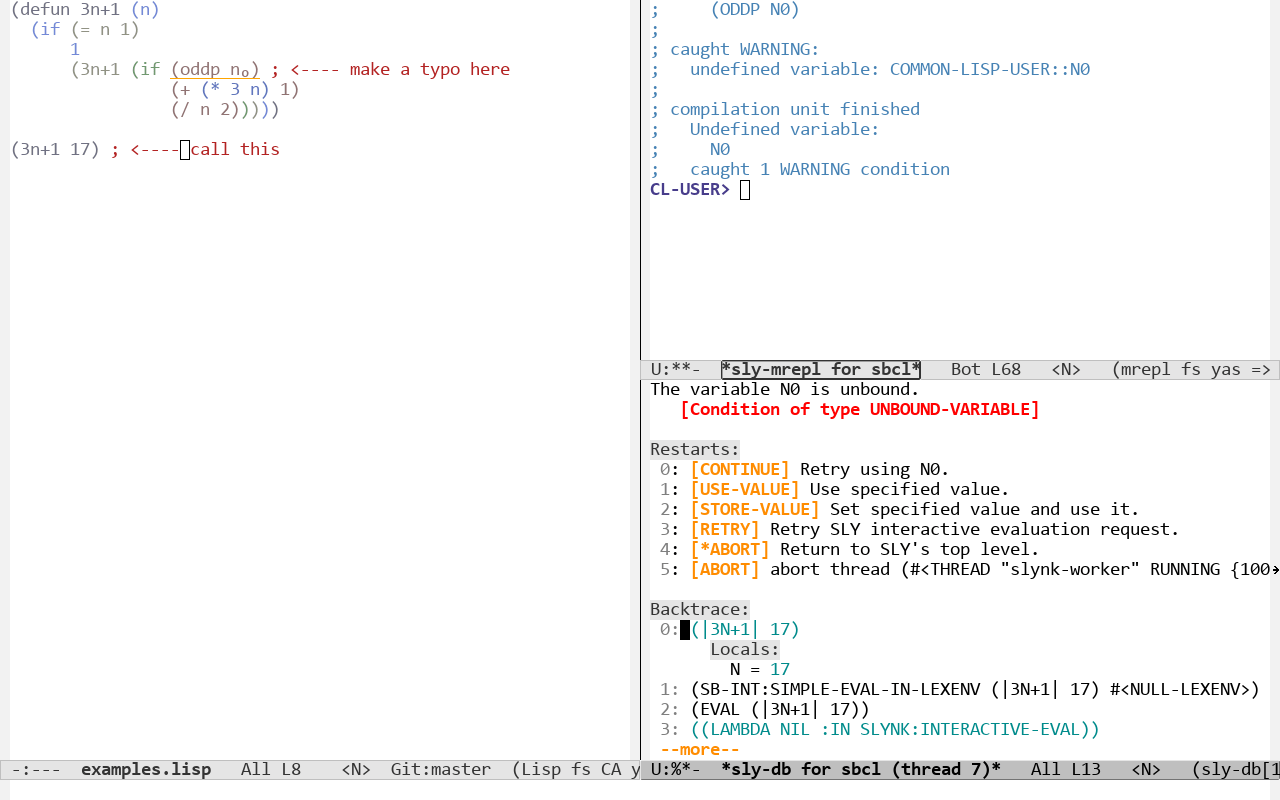Click the Bot L68 position indicator
Viewport: 1280px width, 800px height.
pyautogui.click(x=985, y=369)
